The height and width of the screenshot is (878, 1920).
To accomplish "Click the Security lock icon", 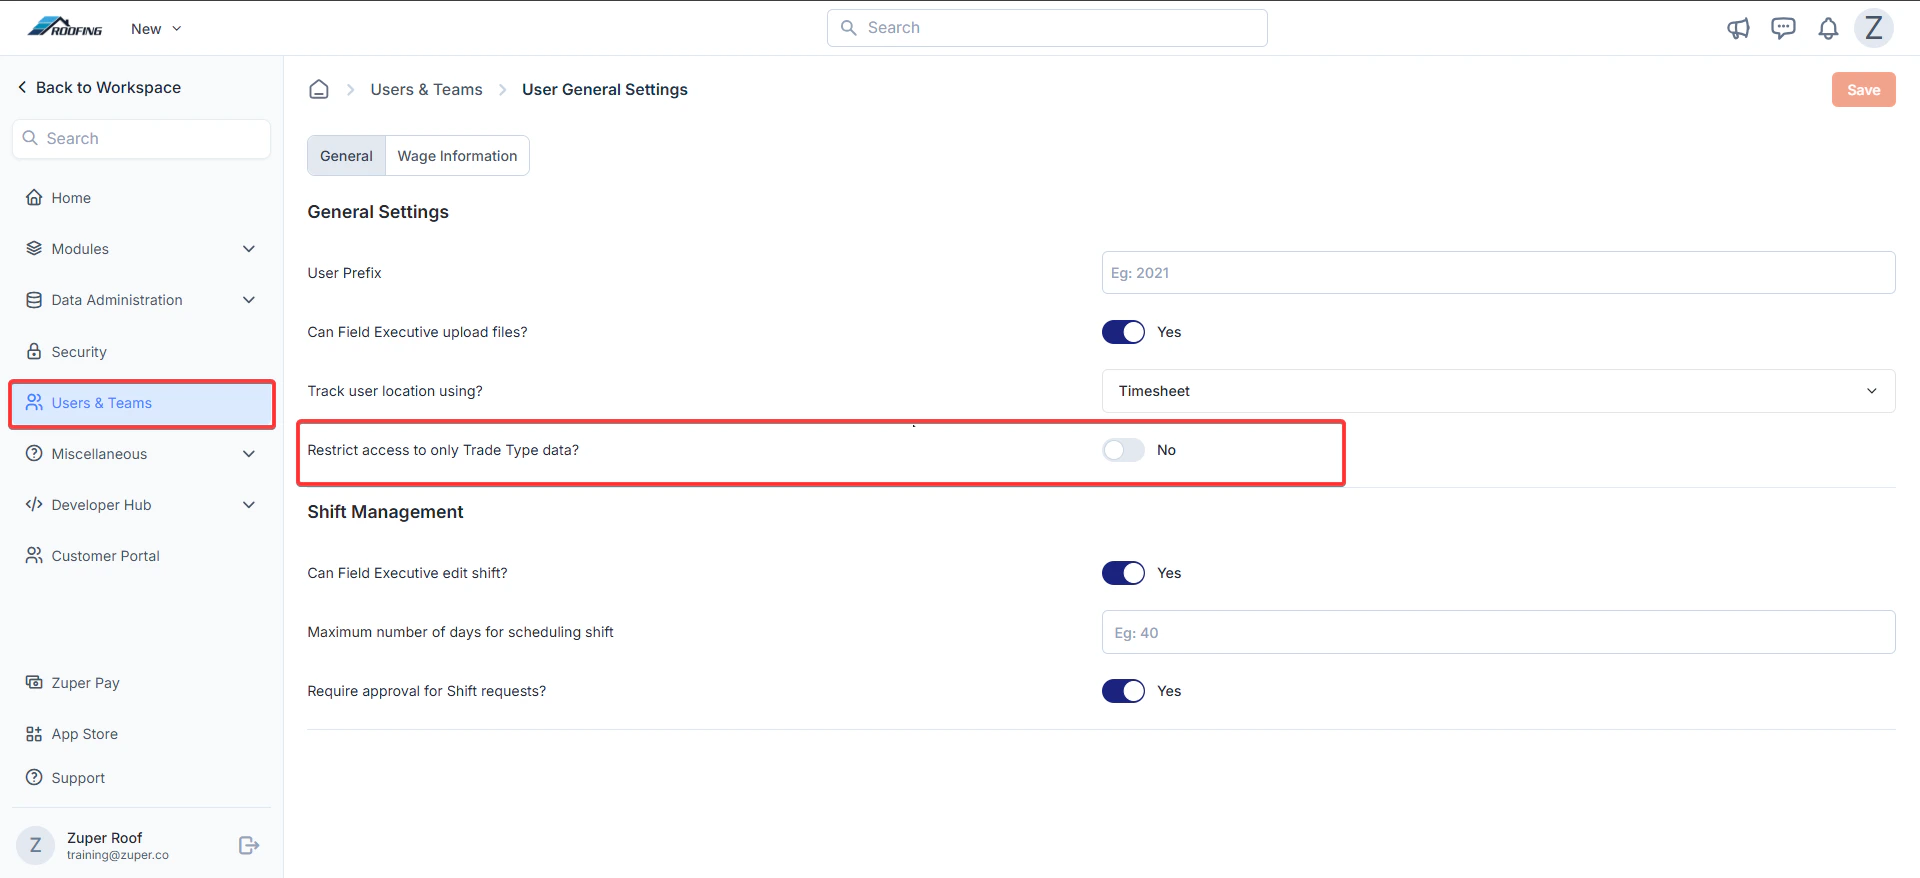I will pos(34,351).
